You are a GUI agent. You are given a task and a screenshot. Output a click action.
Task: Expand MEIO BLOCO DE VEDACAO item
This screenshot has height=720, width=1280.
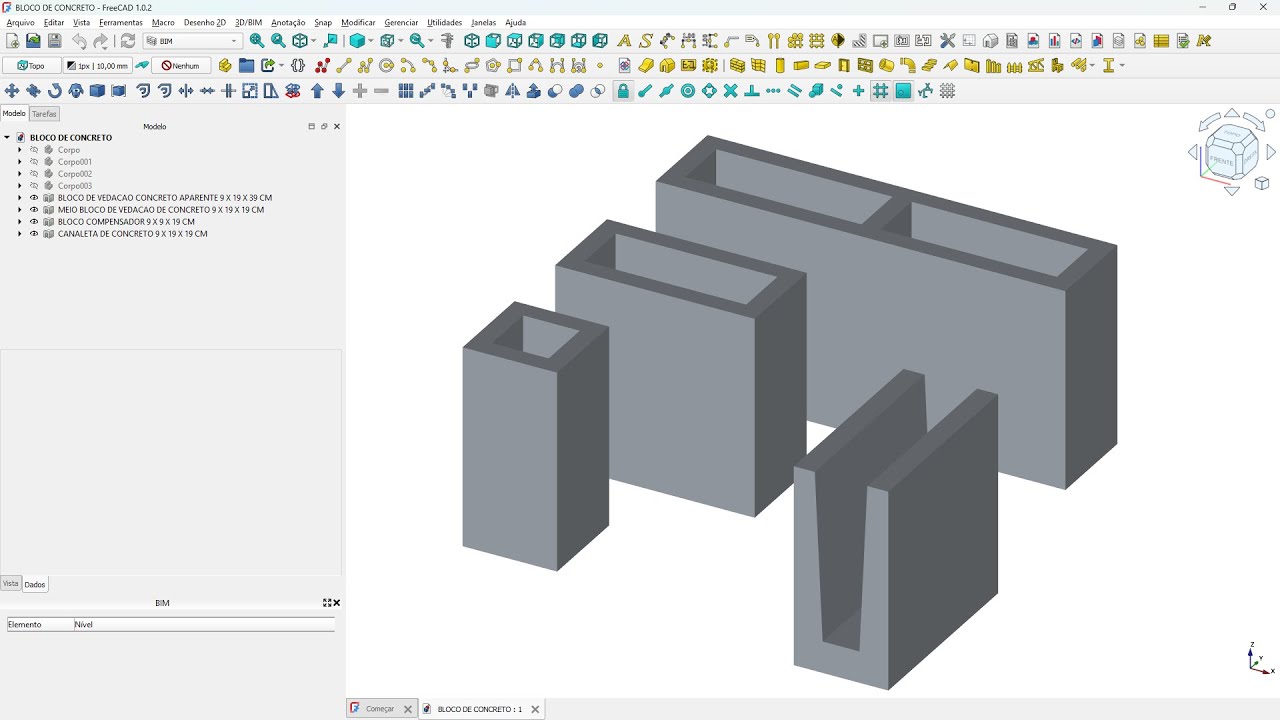(x=20, y=210)
